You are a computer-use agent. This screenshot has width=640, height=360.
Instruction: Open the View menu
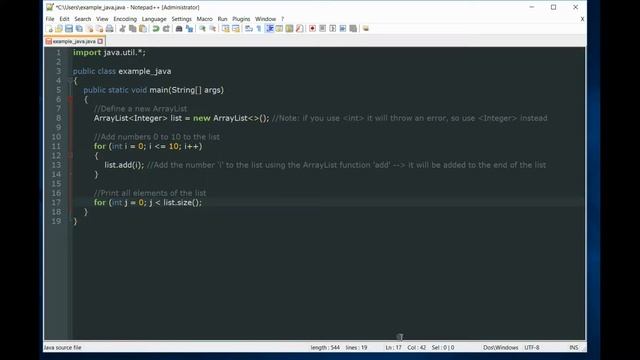coord(102,19)
